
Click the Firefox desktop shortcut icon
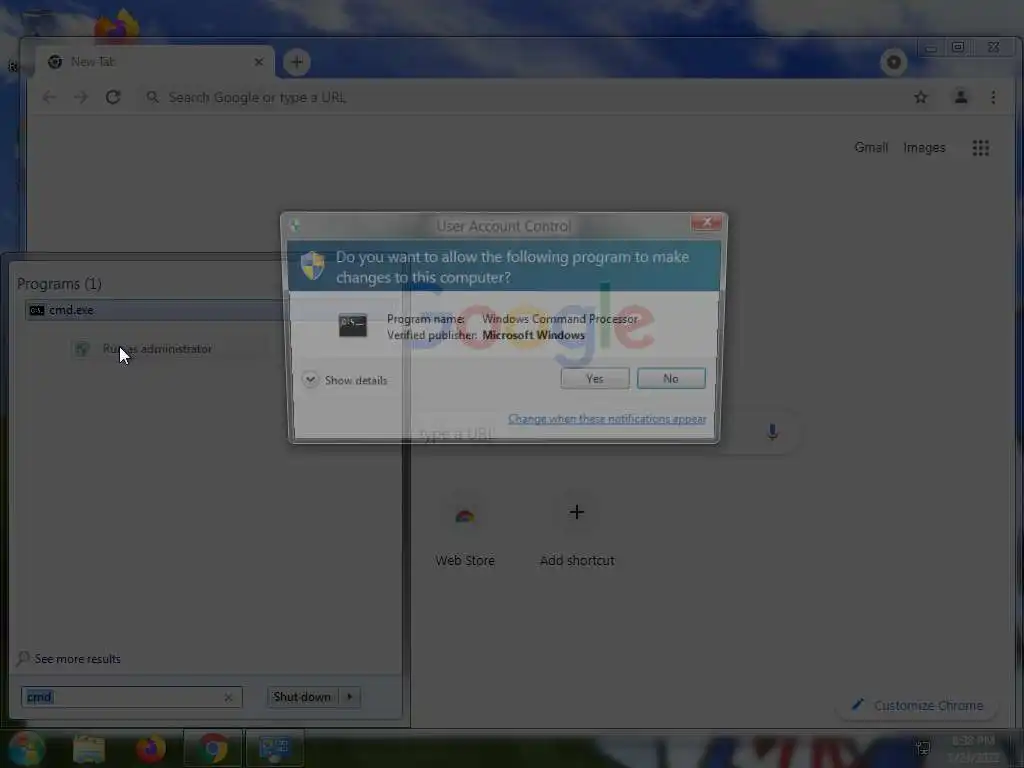click(116, 26)
